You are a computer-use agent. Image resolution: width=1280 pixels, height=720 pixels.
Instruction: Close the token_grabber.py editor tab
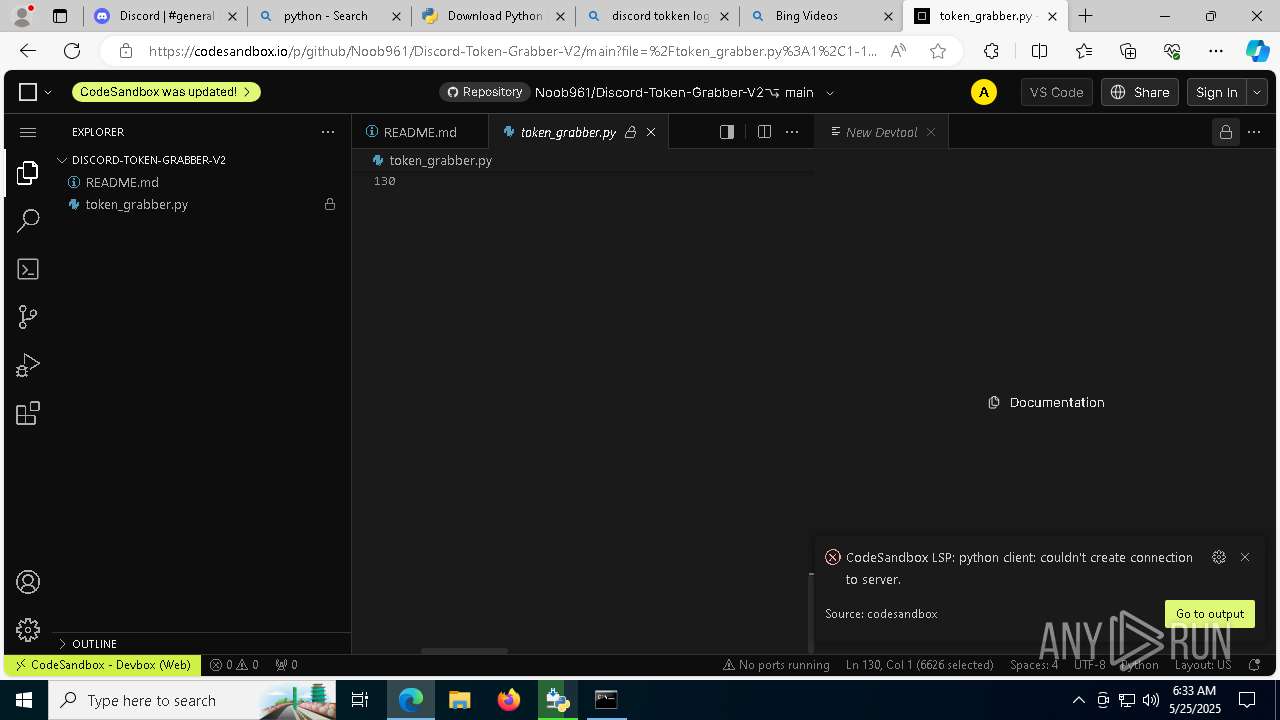point(651,132)
